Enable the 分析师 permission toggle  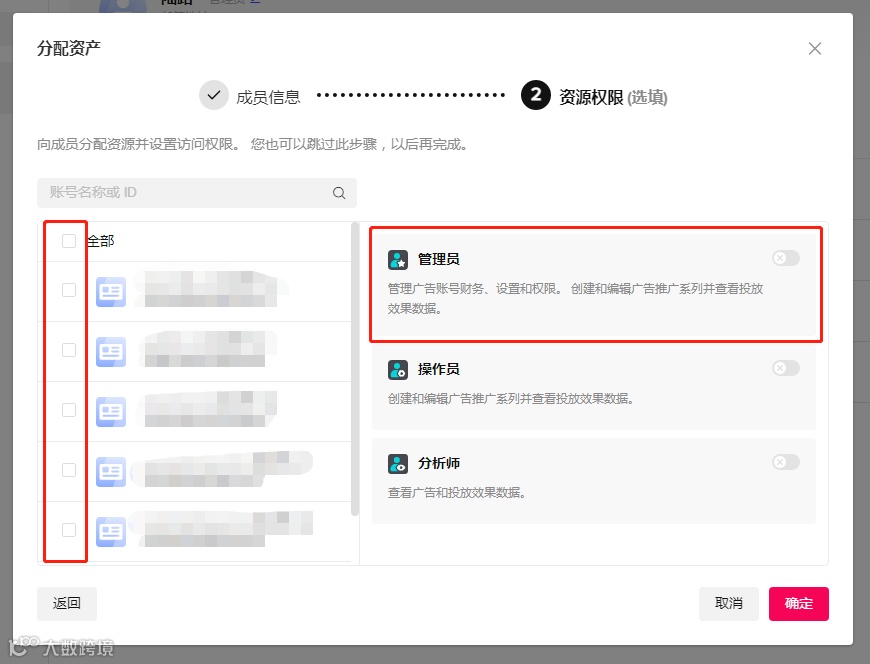[786, 462]
